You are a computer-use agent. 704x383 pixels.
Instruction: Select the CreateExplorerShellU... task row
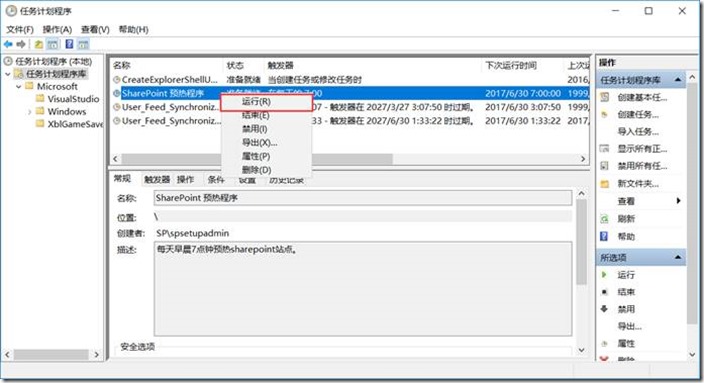(x=350, y=79)
